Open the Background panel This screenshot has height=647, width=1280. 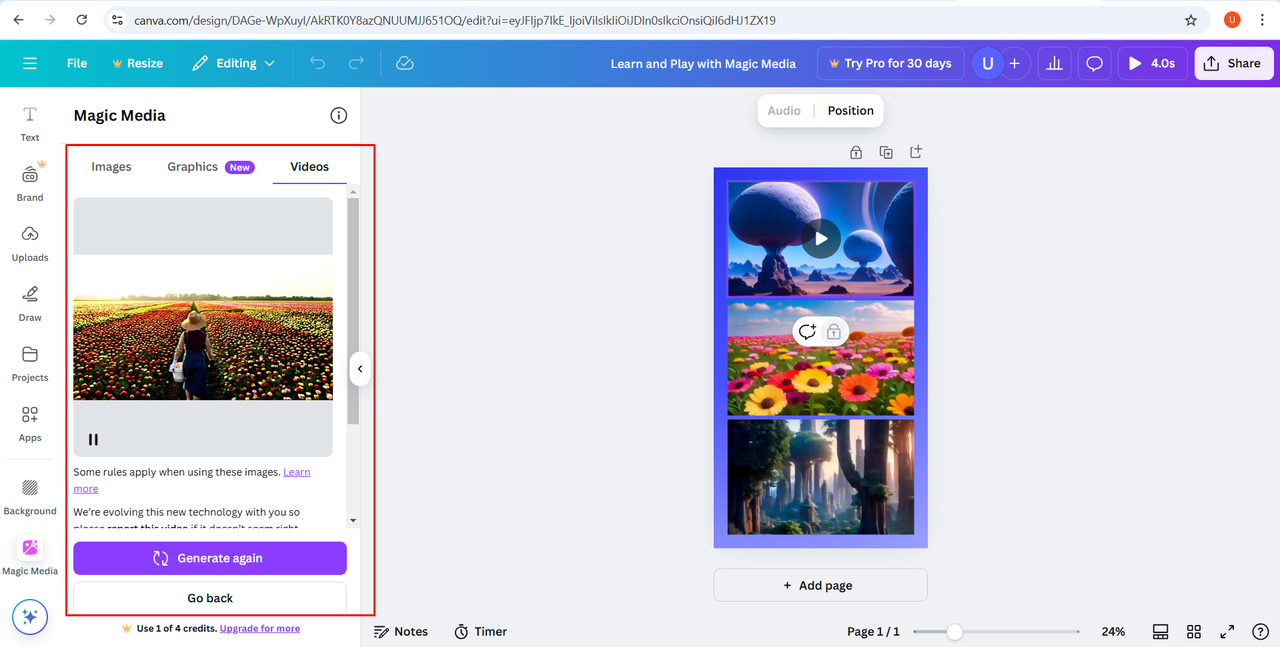pyautogui.click(x=30, y=496)
